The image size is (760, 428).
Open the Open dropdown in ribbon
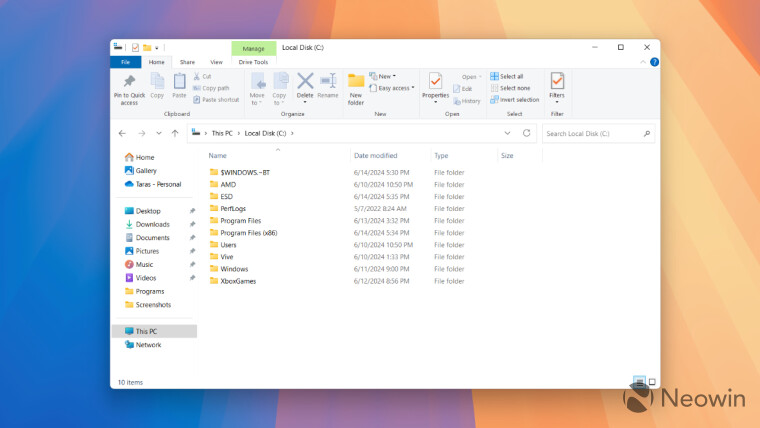point(471,77)
